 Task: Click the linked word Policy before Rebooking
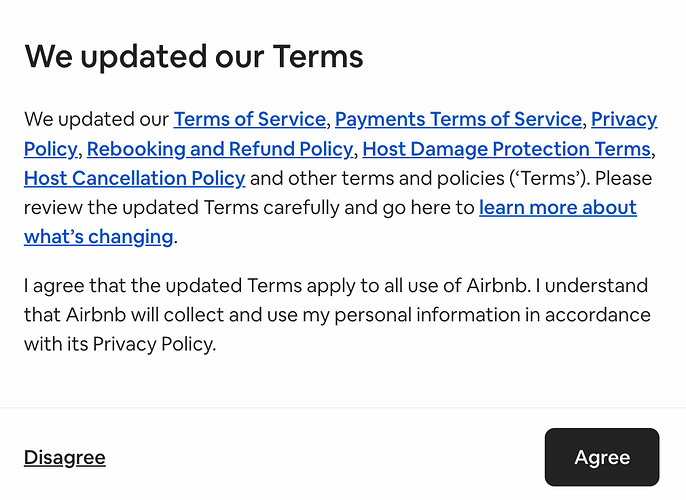point(51,149)
